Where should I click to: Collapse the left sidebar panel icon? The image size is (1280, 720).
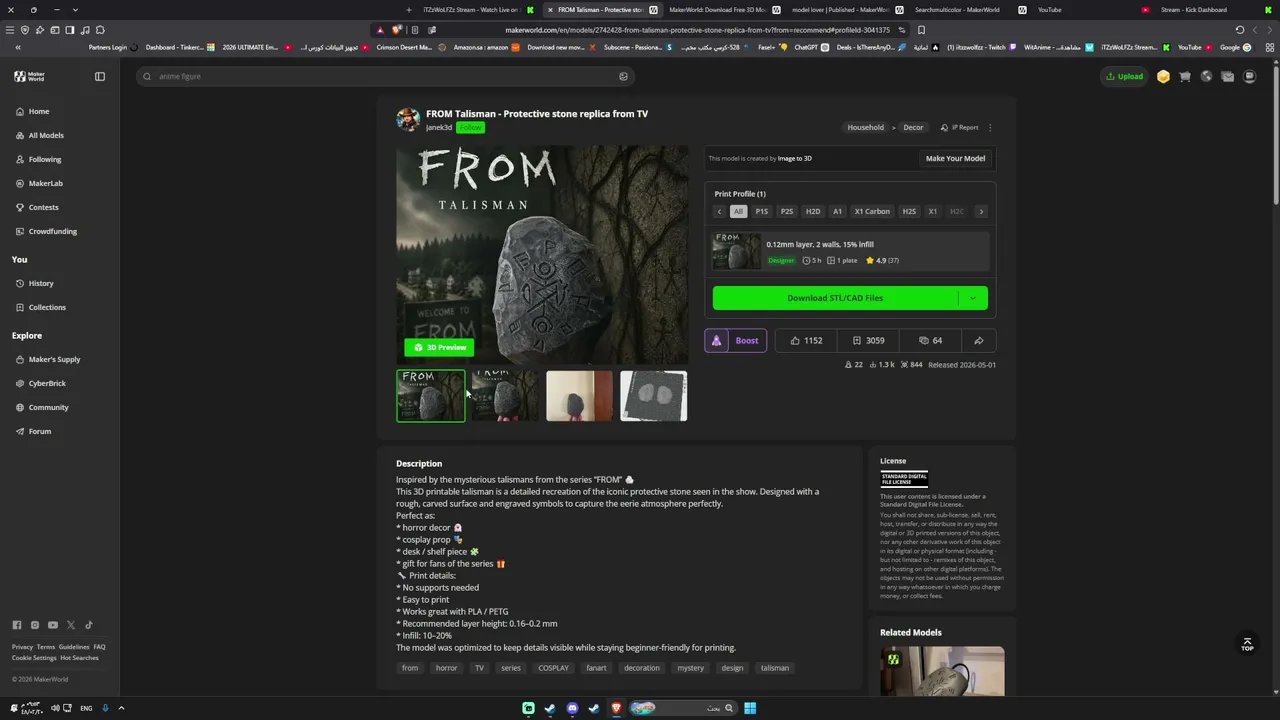point(100,76)
